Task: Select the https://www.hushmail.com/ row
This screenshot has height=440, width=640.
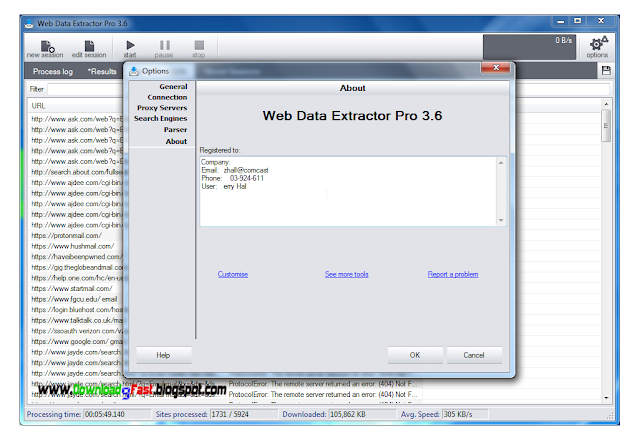Action: tap(76, 246)
